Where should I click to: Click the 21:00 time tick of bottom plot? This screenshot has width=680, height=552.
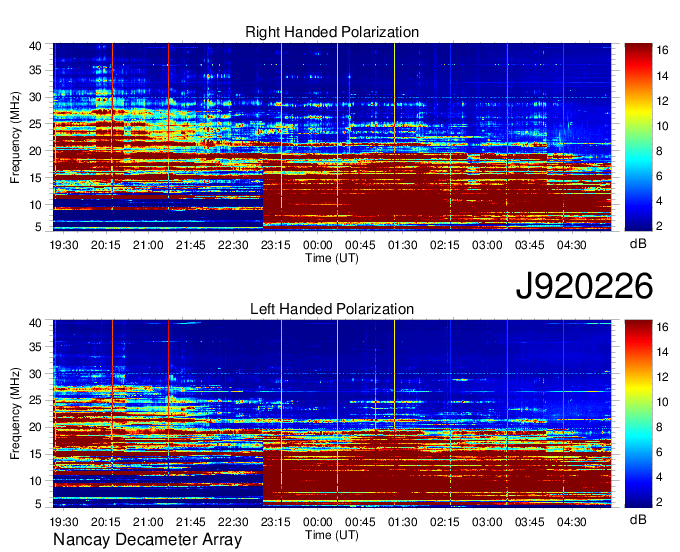pyautogui.click(x=148, y=522)
